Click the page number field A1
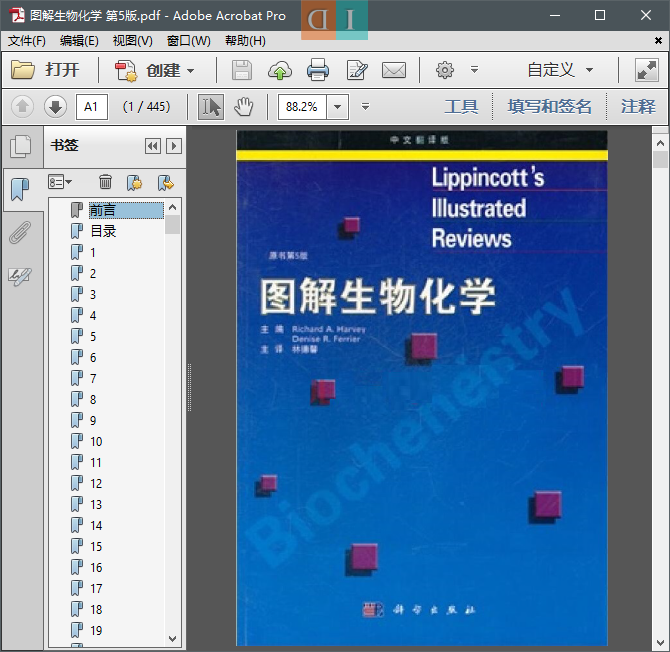 click(x=91, y=107)
